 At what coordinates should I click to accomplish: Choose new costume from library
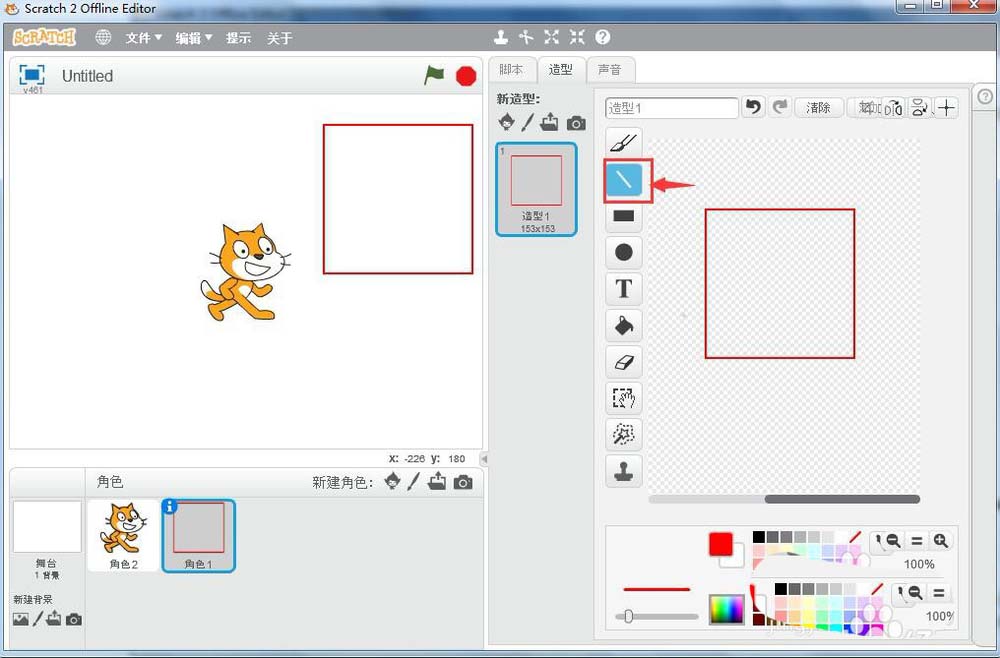coord(506,122)
